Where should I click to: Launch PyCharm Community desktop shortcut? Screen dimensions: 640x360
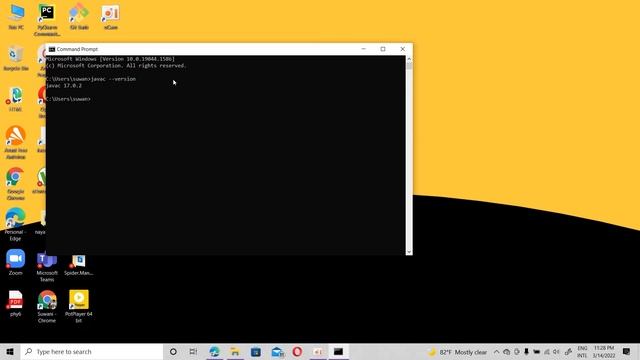click(47, 20)
